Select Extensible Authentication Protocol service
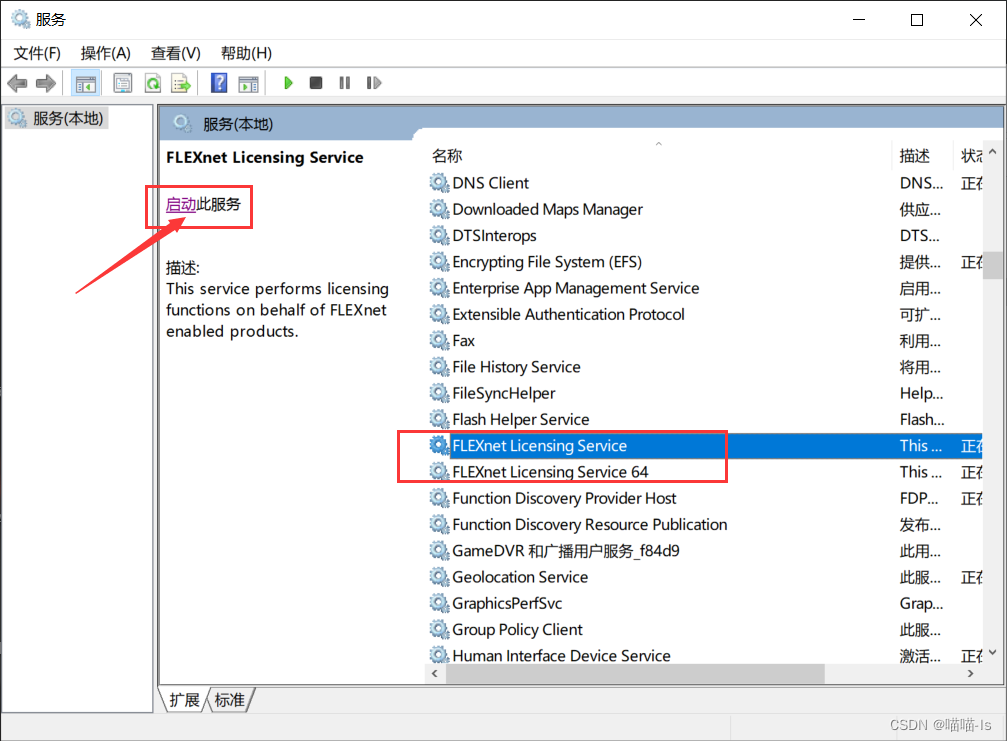This screenshot has width=1007, height=741. [705, 315]
